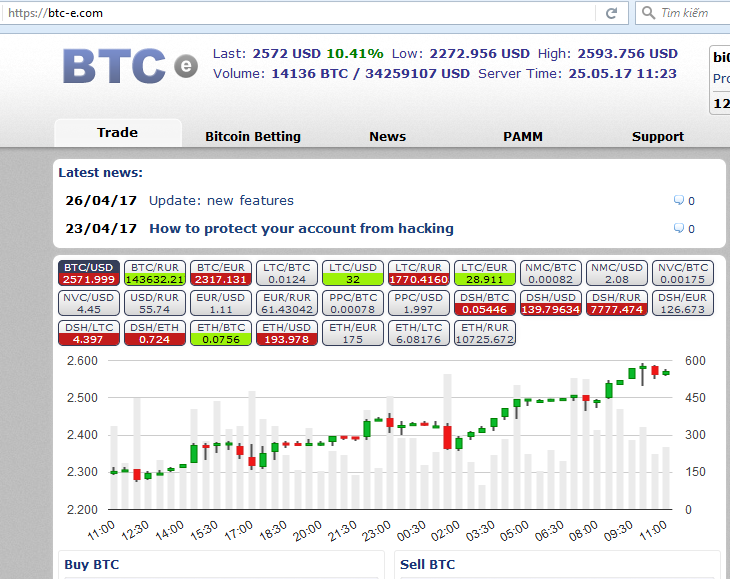Click the Sell BTC panel heading
This screenshot has height=579, width=730.
[x=427, y=565]
